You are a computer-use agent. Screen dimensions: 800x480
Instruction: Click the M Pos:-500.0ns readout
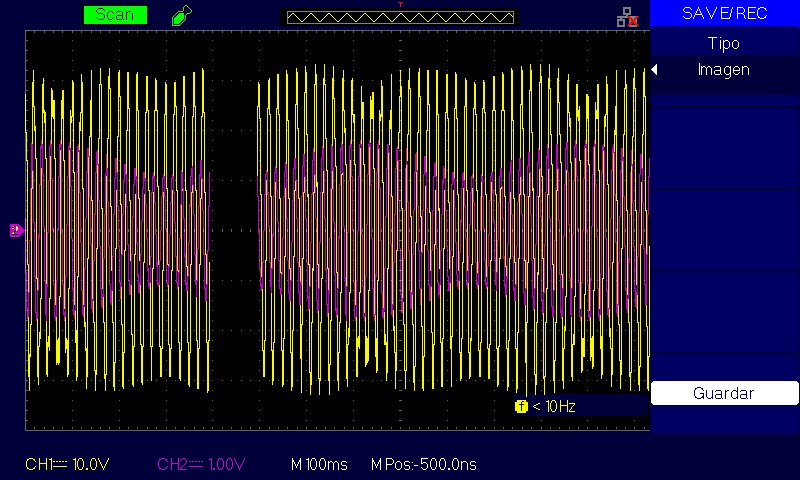pos(423,464)
